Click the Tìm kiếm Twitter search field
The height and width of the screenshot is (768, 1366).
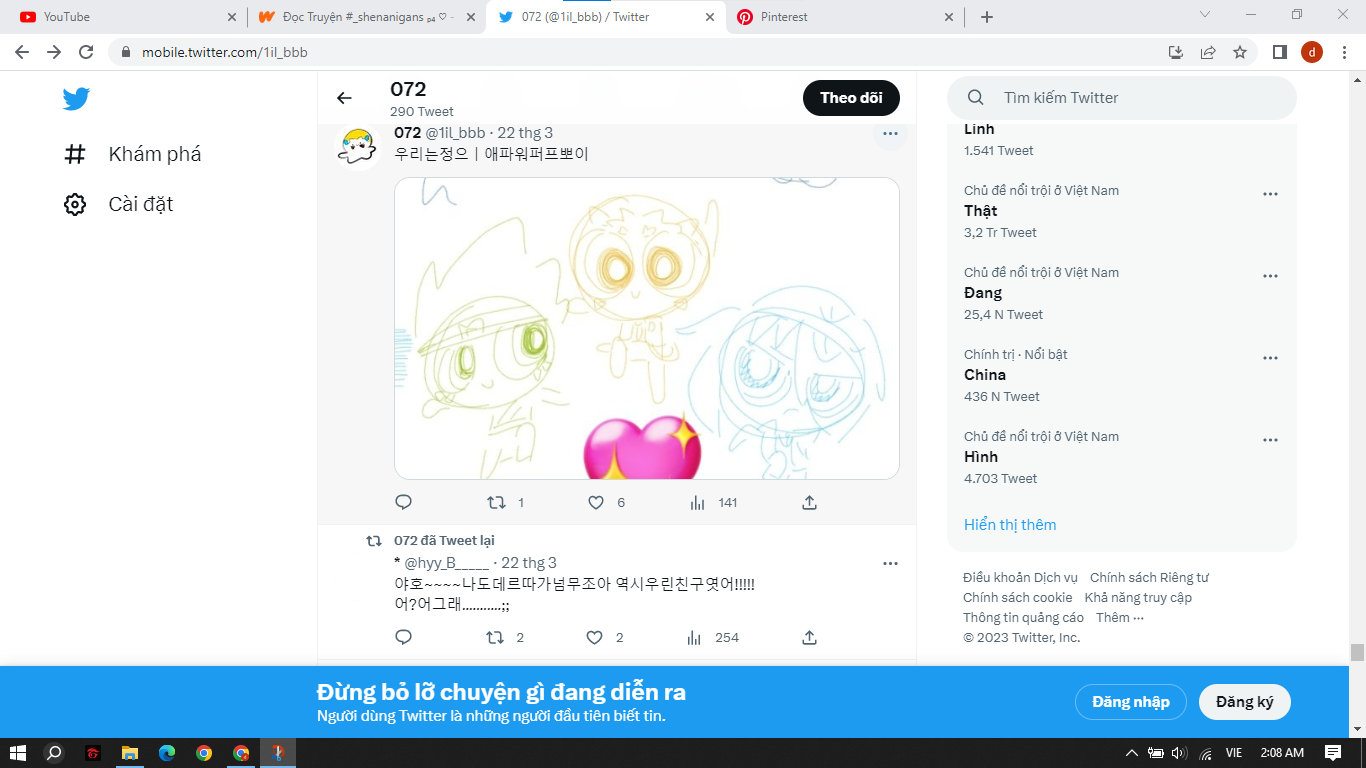coord(1130,98)
